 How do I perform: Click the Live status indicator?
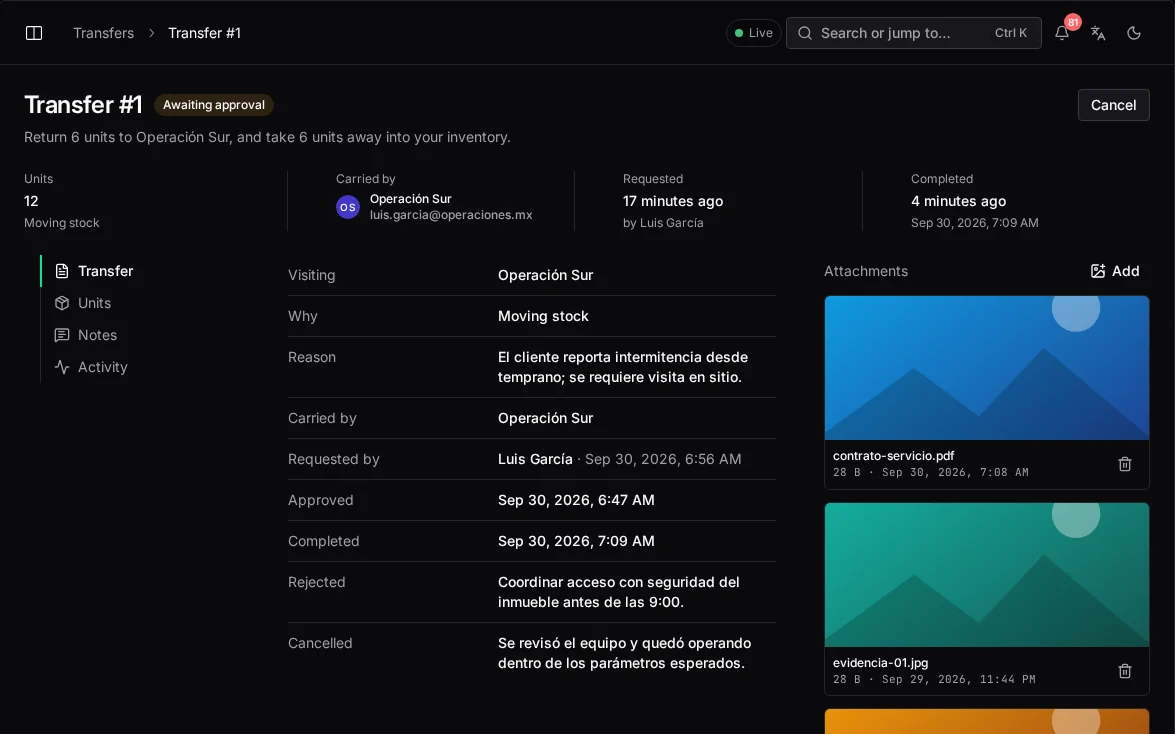[x=753, y=33]
